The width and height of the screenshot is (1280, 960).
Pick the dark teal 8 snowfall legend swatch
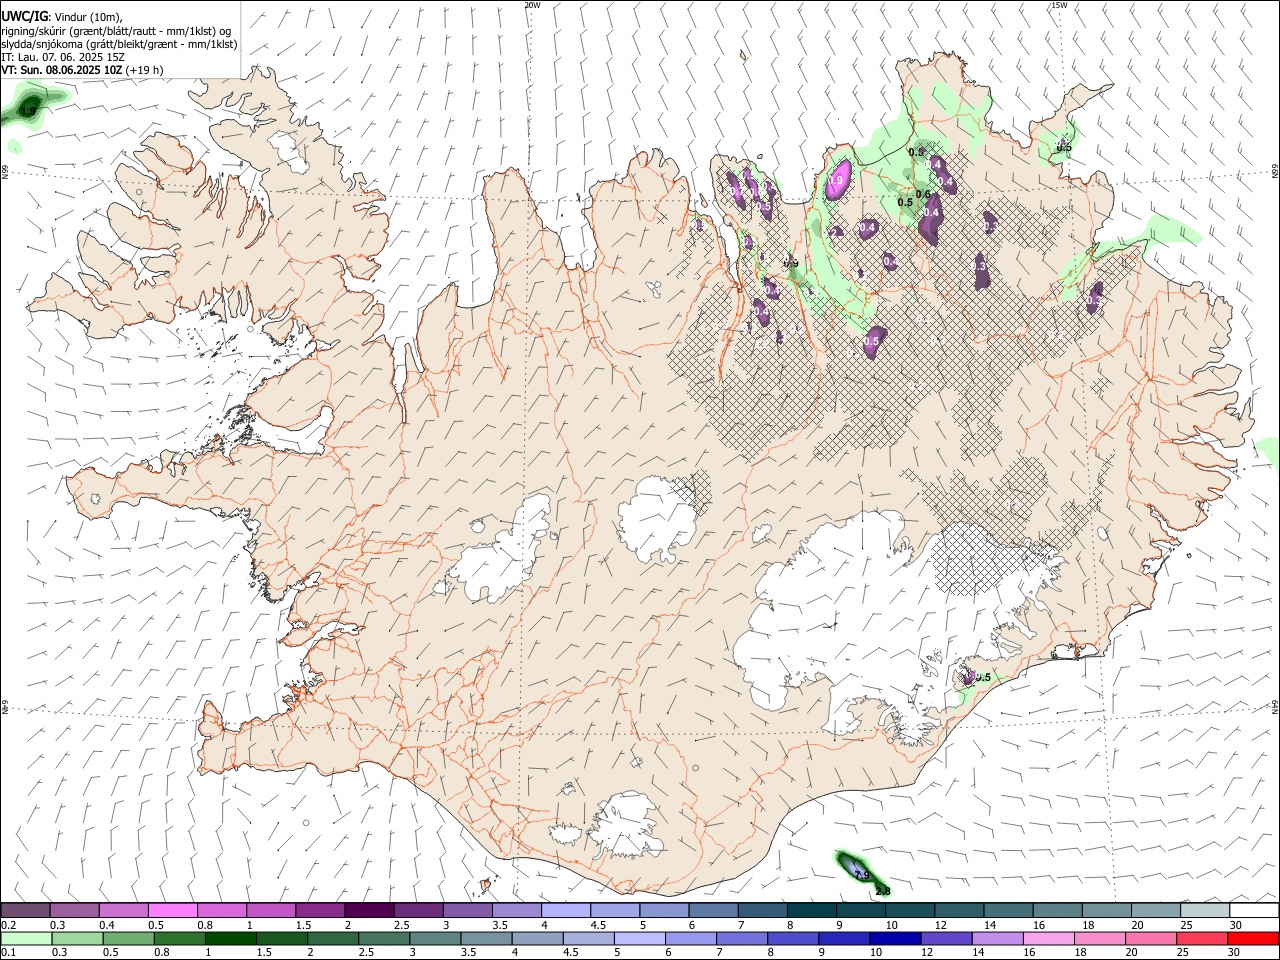(812, 910)
